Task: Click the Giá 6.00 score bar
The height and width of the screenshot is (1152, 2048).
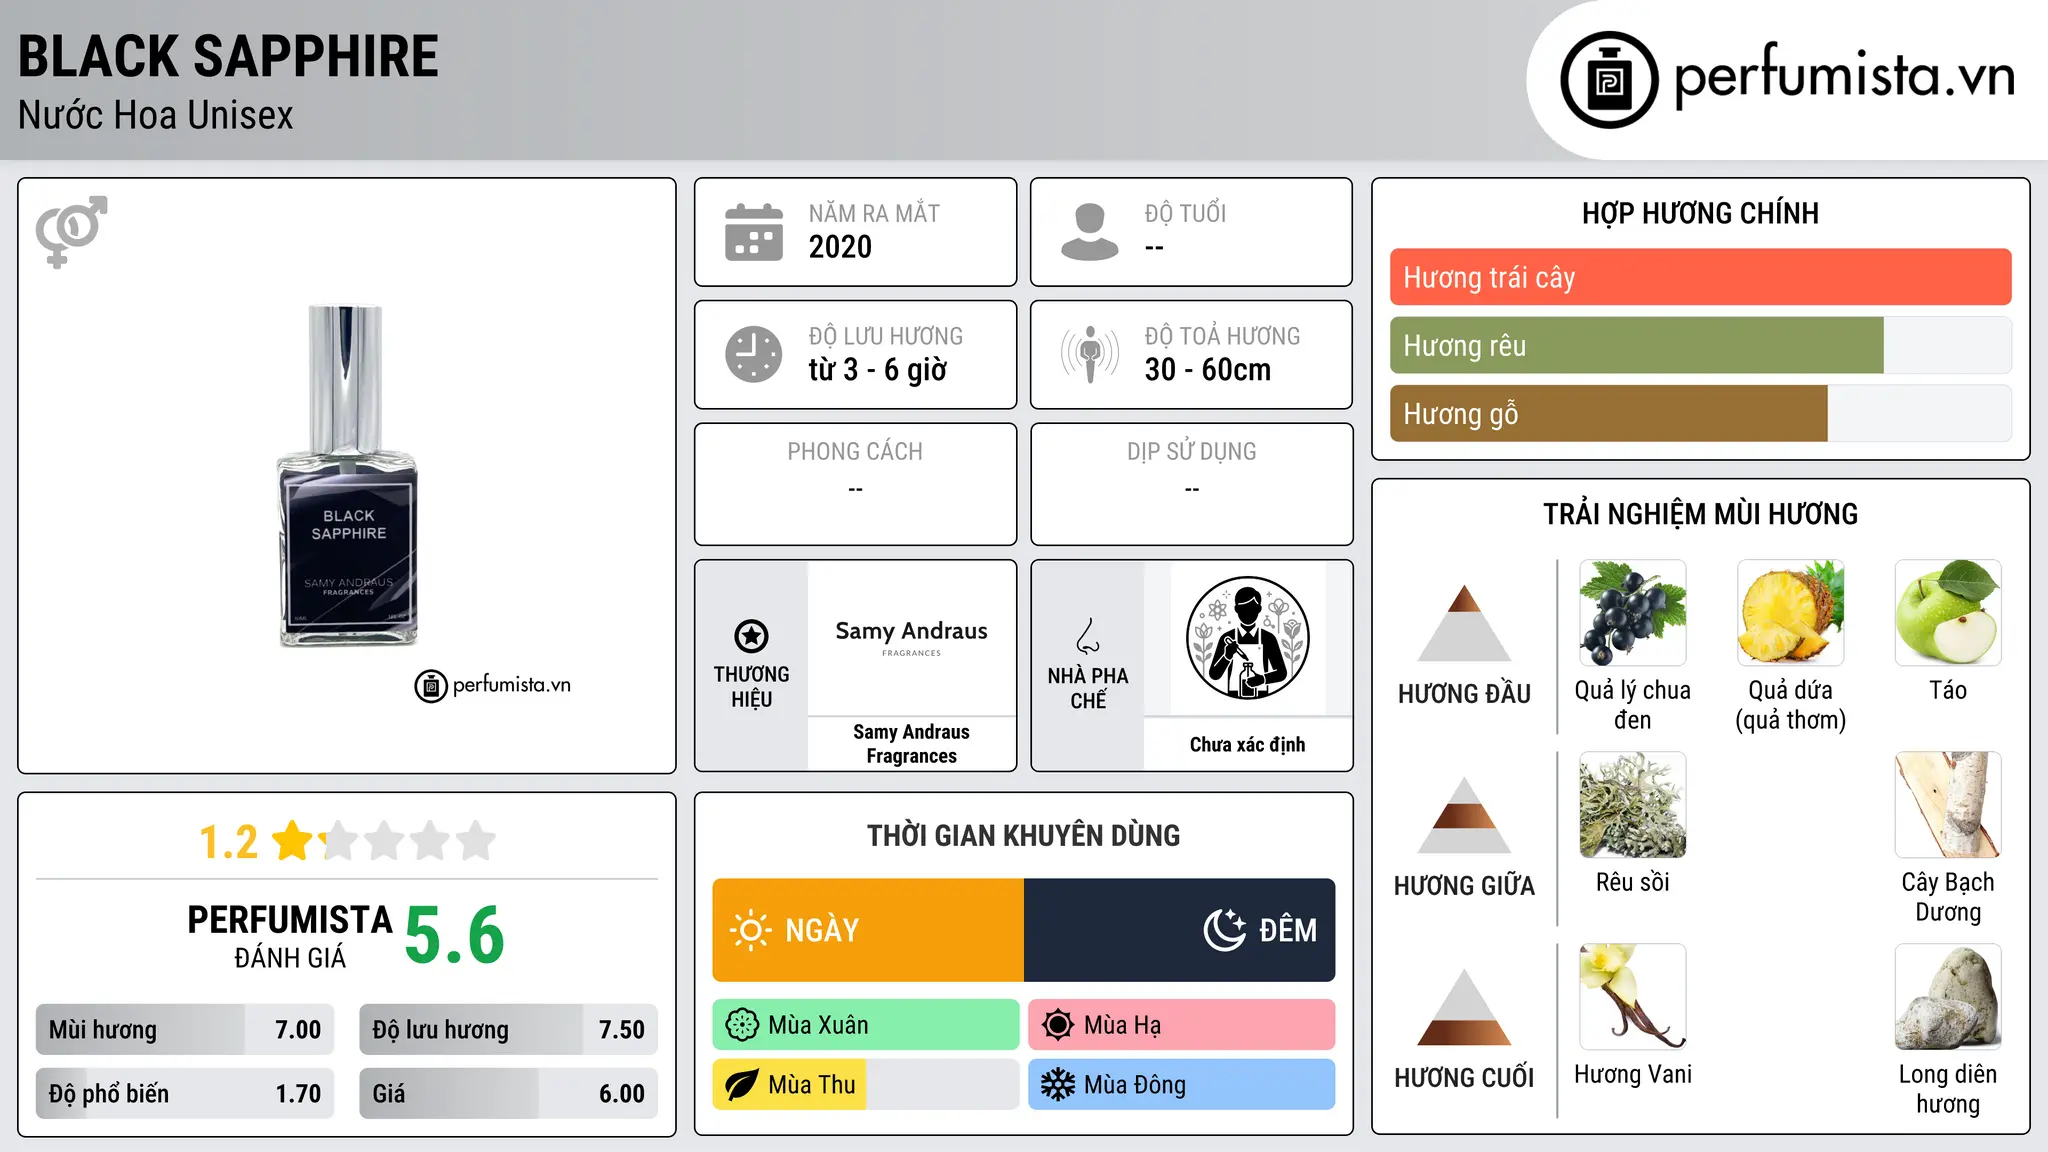Action: click(x=508, y=1093)
